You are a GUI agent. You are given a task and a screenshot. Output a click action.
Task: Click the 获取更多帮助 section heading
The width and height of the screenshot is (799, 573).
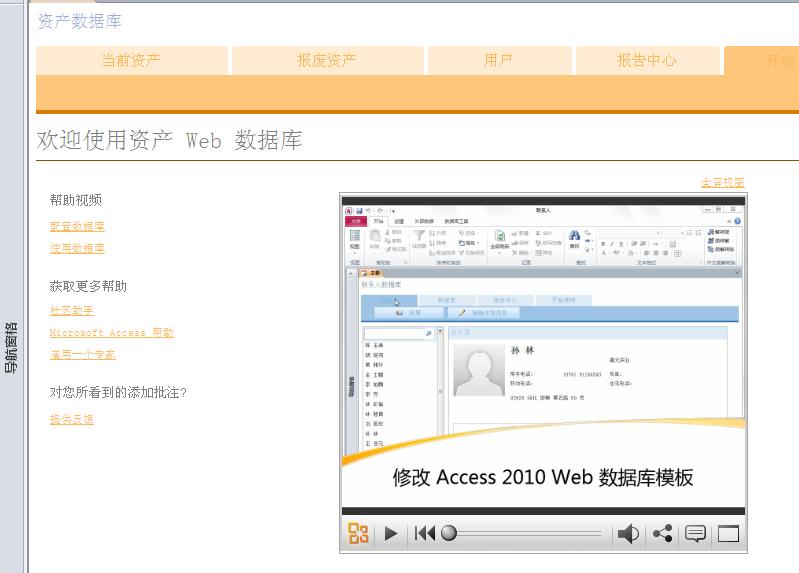click(x=88, y=286)
